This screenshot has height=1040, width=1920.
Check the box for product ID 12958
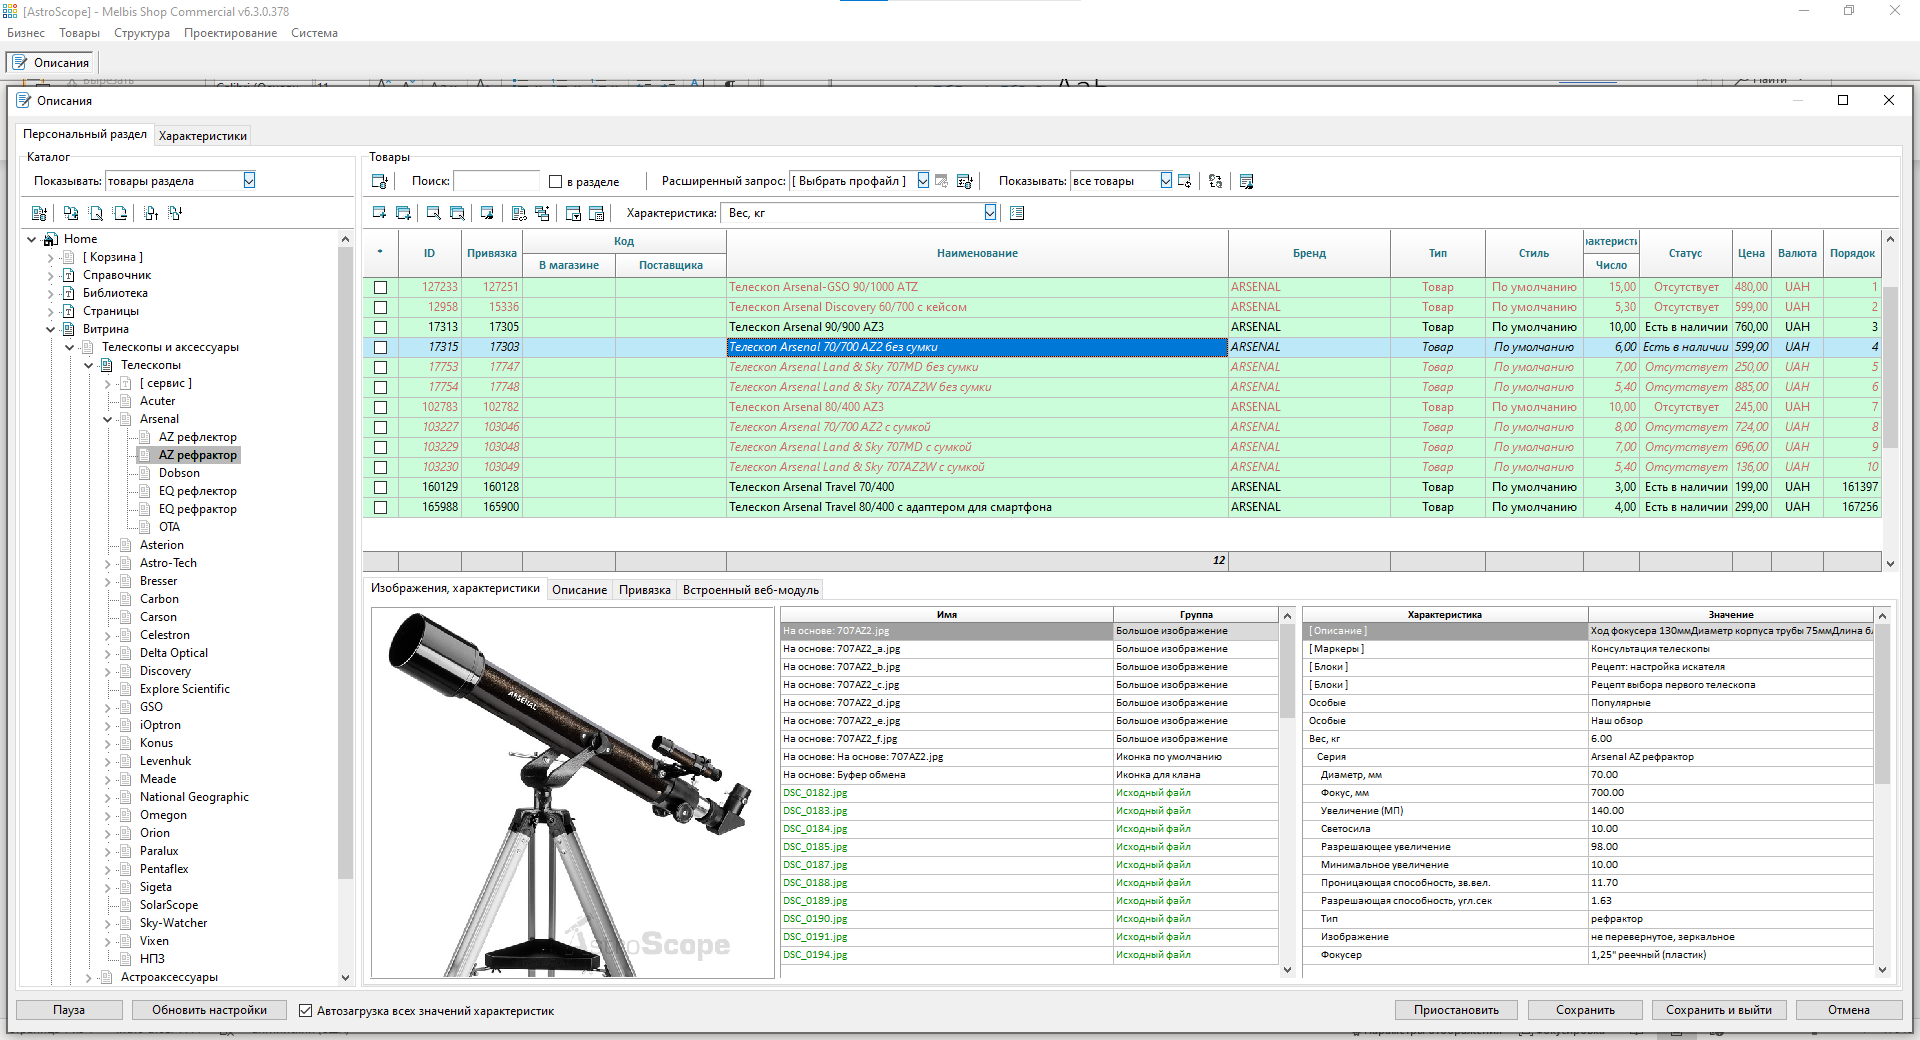[x=380, y=307]
